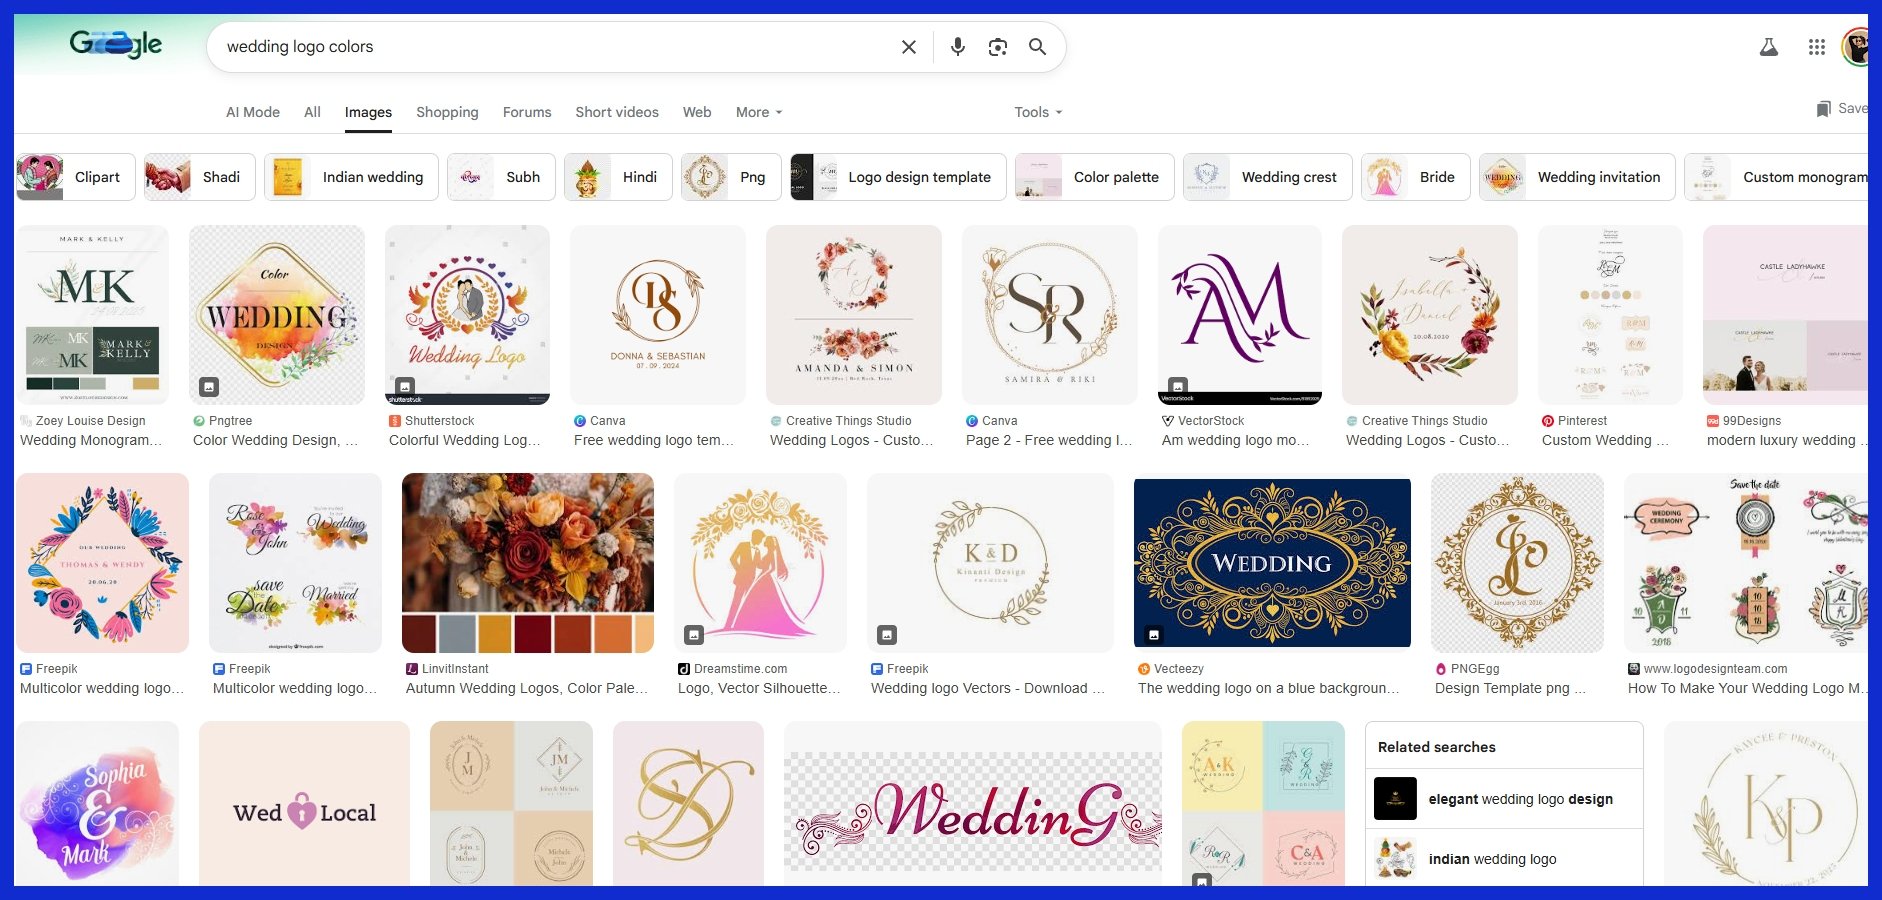Open the Tools dropdown
This screenshot has height=900, width=1882.
point(1037,112)
